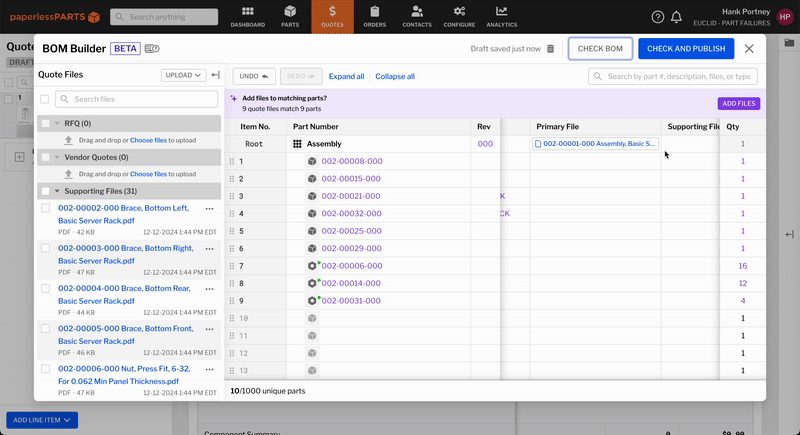Open options for 002-00006-000 Nut file
This screenshot has width=800, height=435.
point(209,369)
